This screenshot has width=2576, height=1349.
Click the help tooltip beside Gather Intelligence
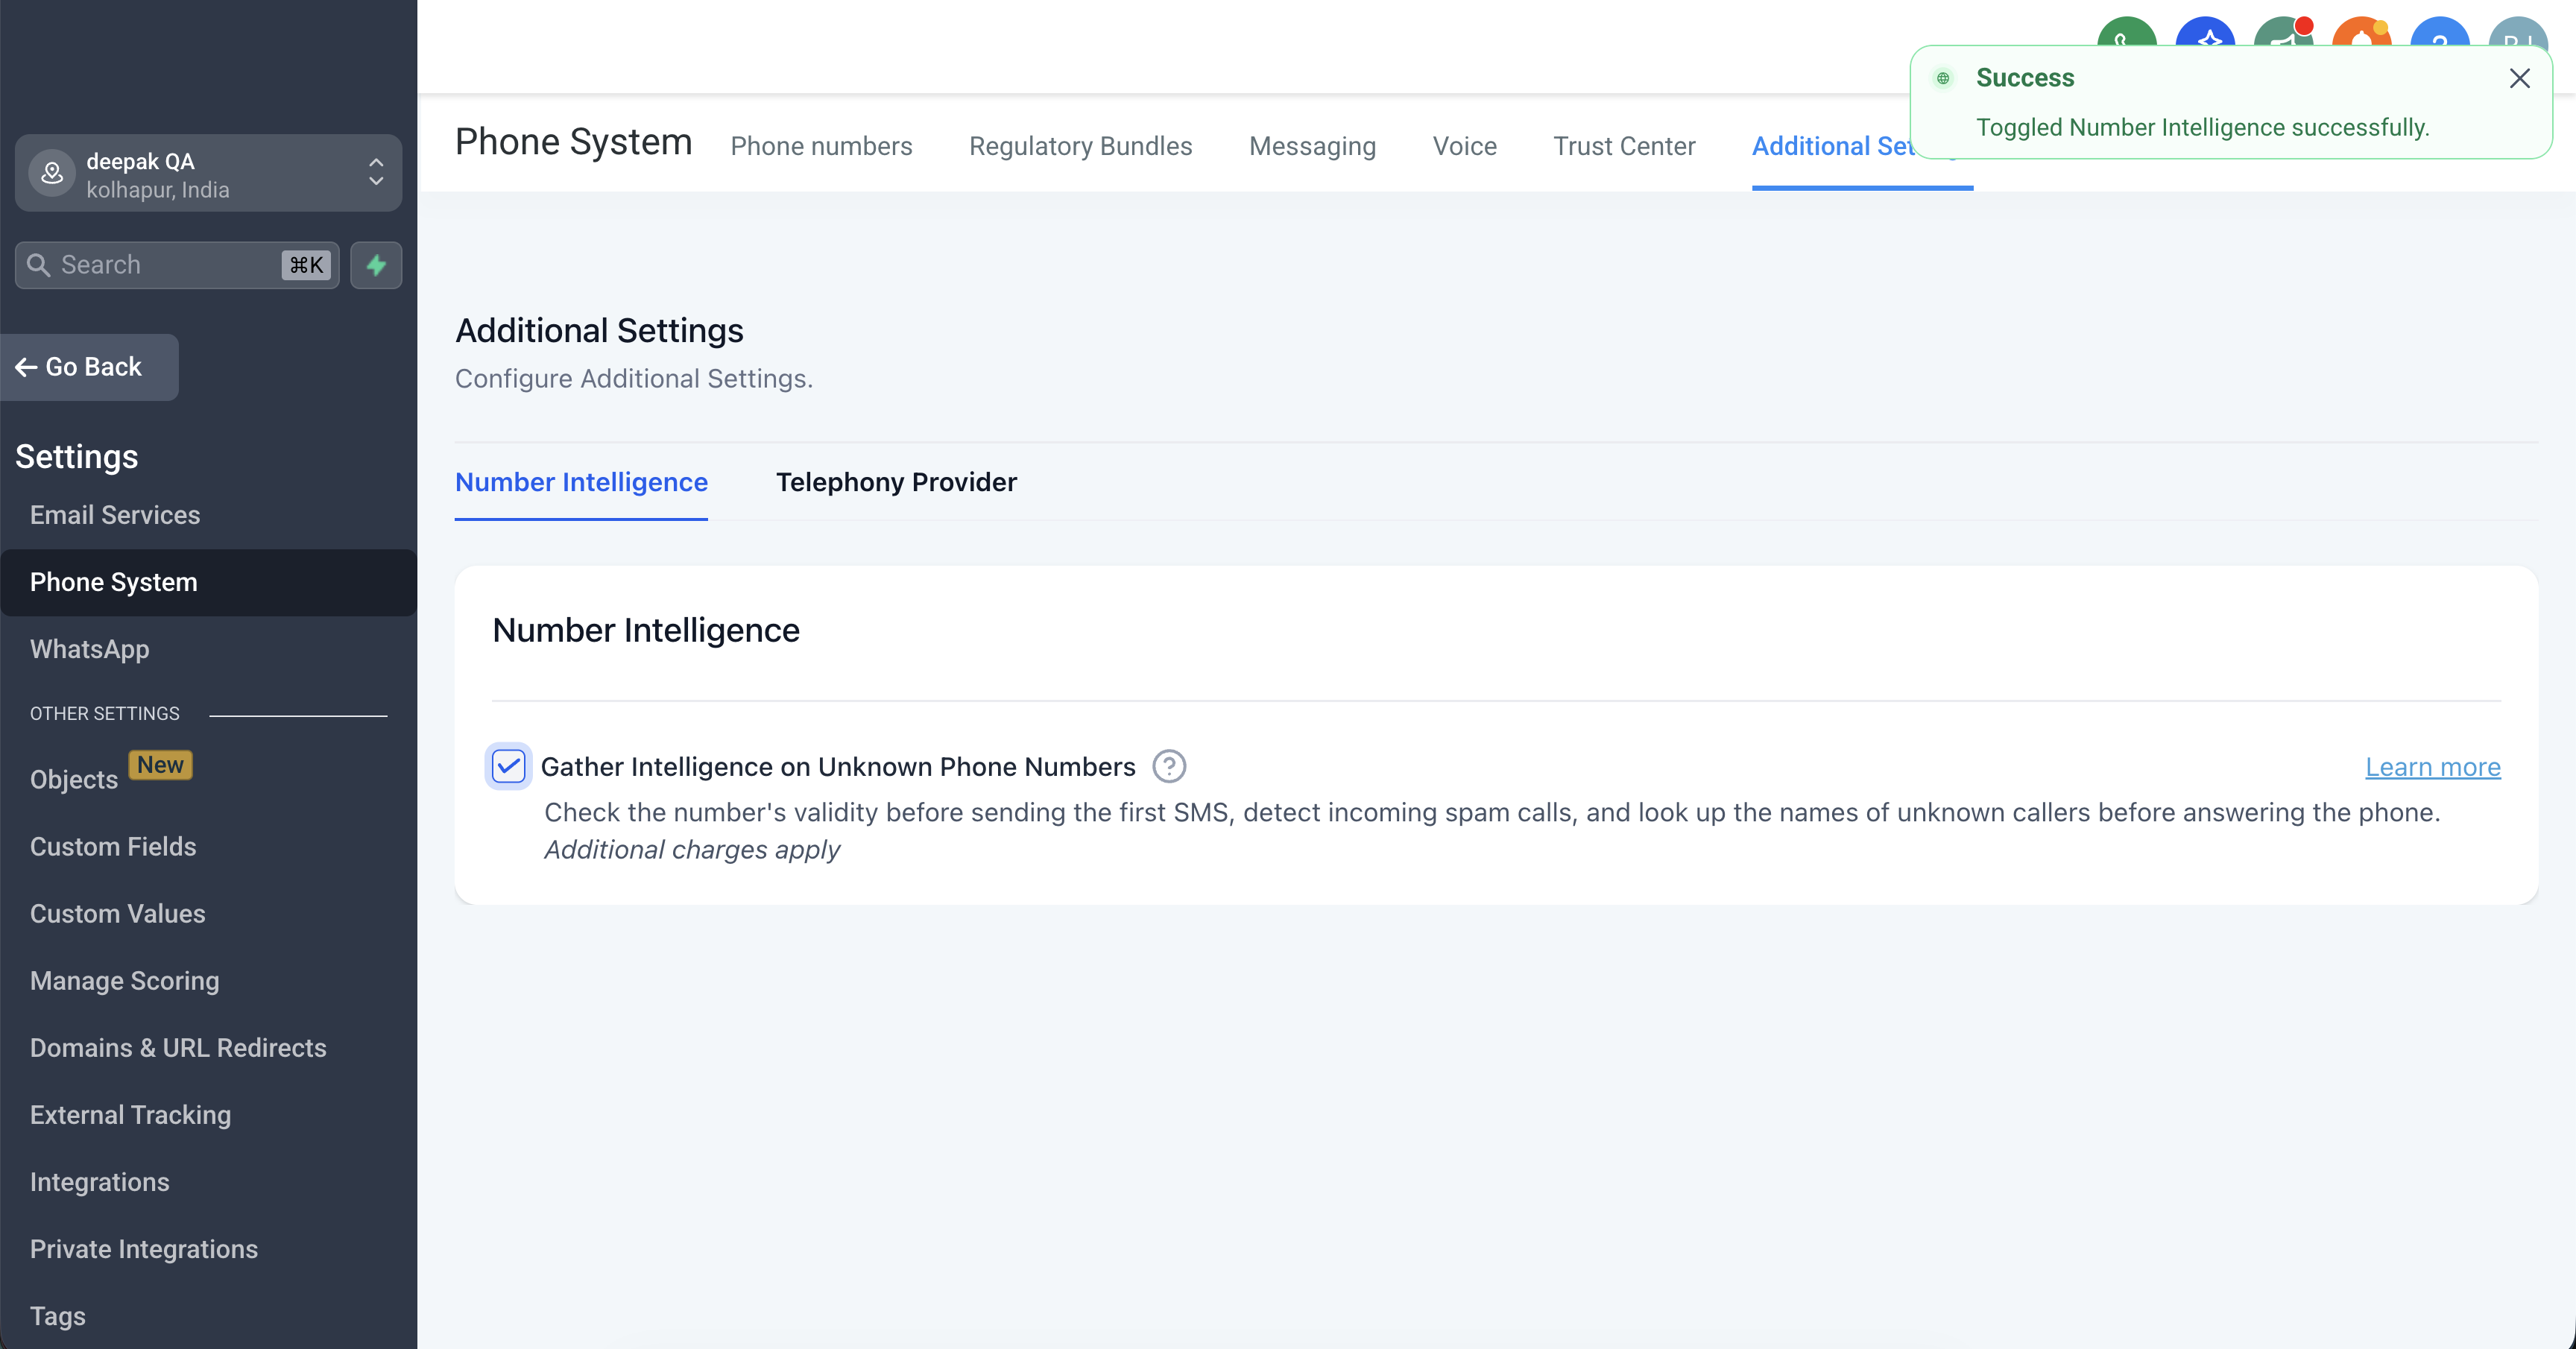click(x=1168, y=767)
